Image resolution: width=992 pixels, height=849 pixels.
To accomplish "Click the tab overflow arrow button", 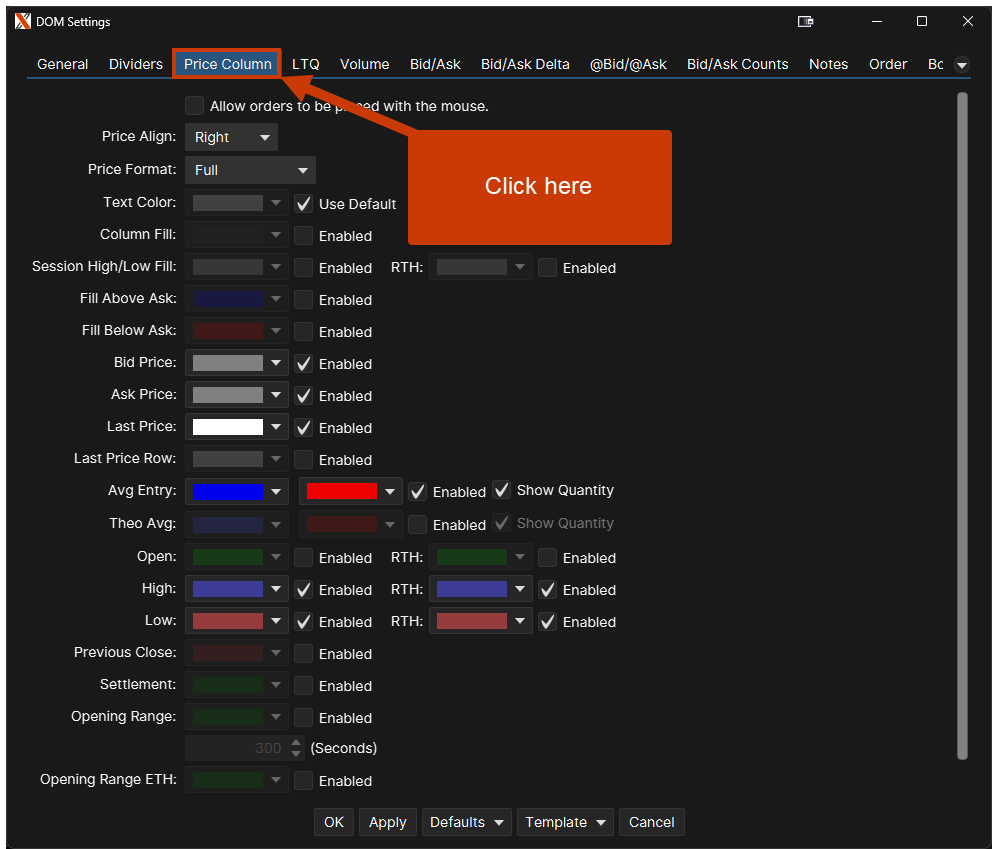I will [x=962, y=65].
